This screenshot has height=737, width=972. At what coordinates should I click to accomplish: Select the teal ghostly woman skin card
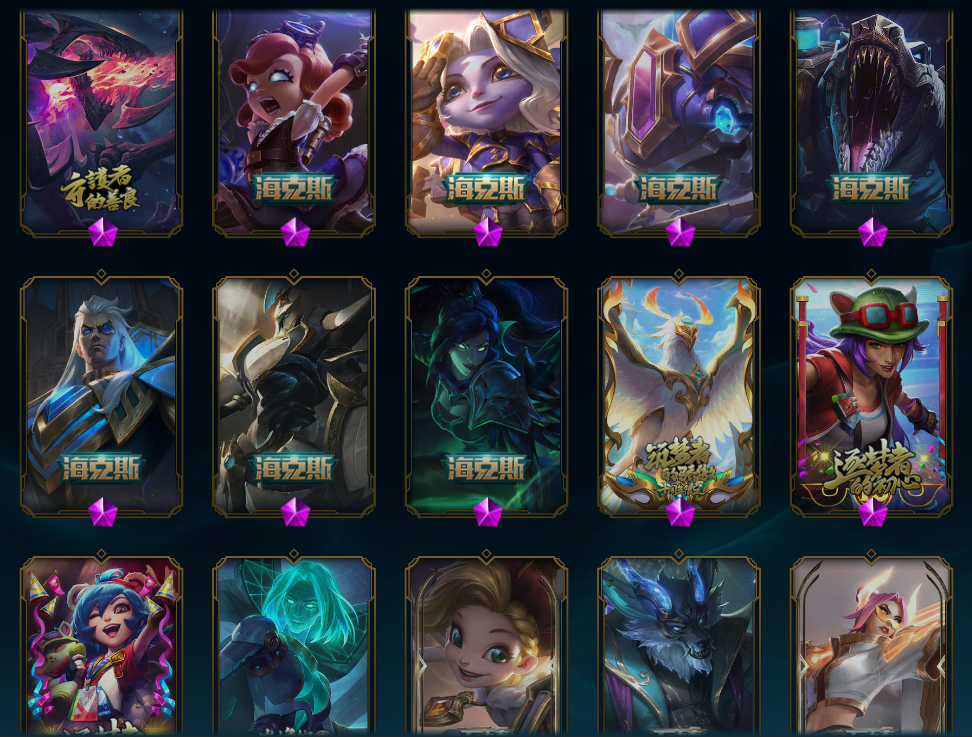tap(294, 646)
